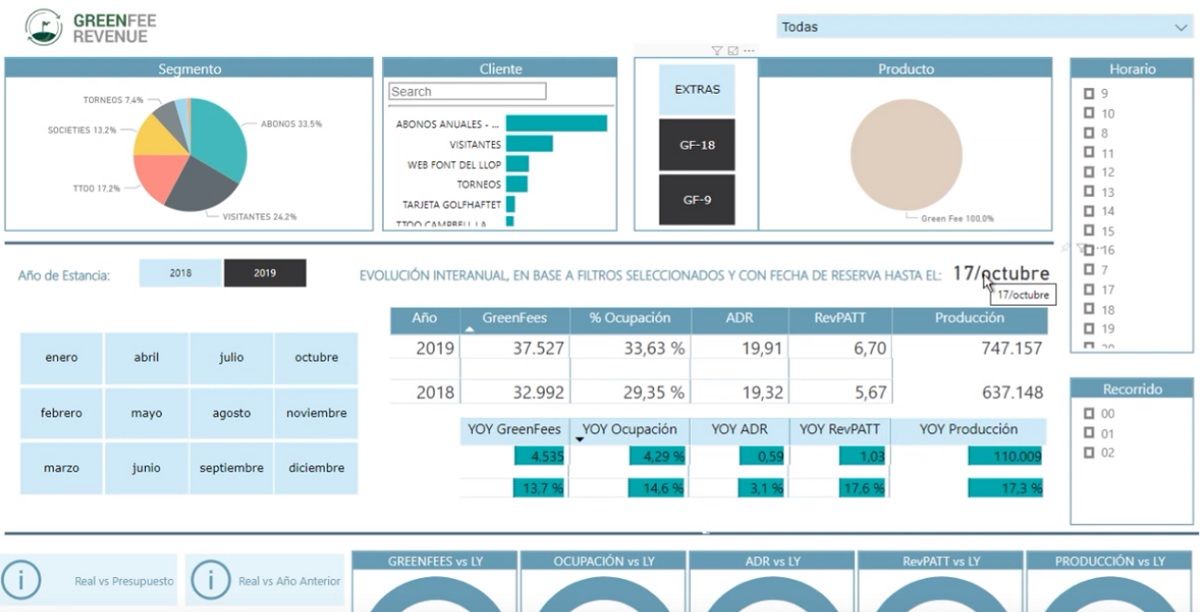Select the GF-18 product button
Image resolution: width=1200 pixels, height=612 pixels.
(x=697, y=145)
